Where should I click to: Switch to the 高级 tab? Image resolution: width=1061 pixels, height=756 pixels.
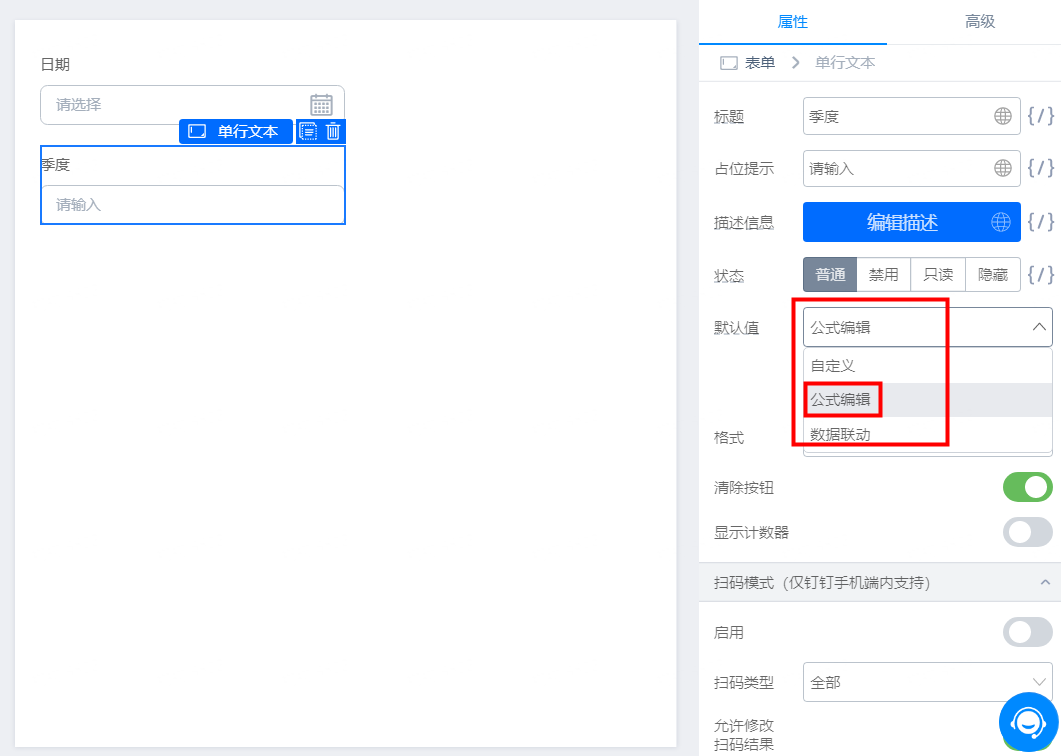979,22
